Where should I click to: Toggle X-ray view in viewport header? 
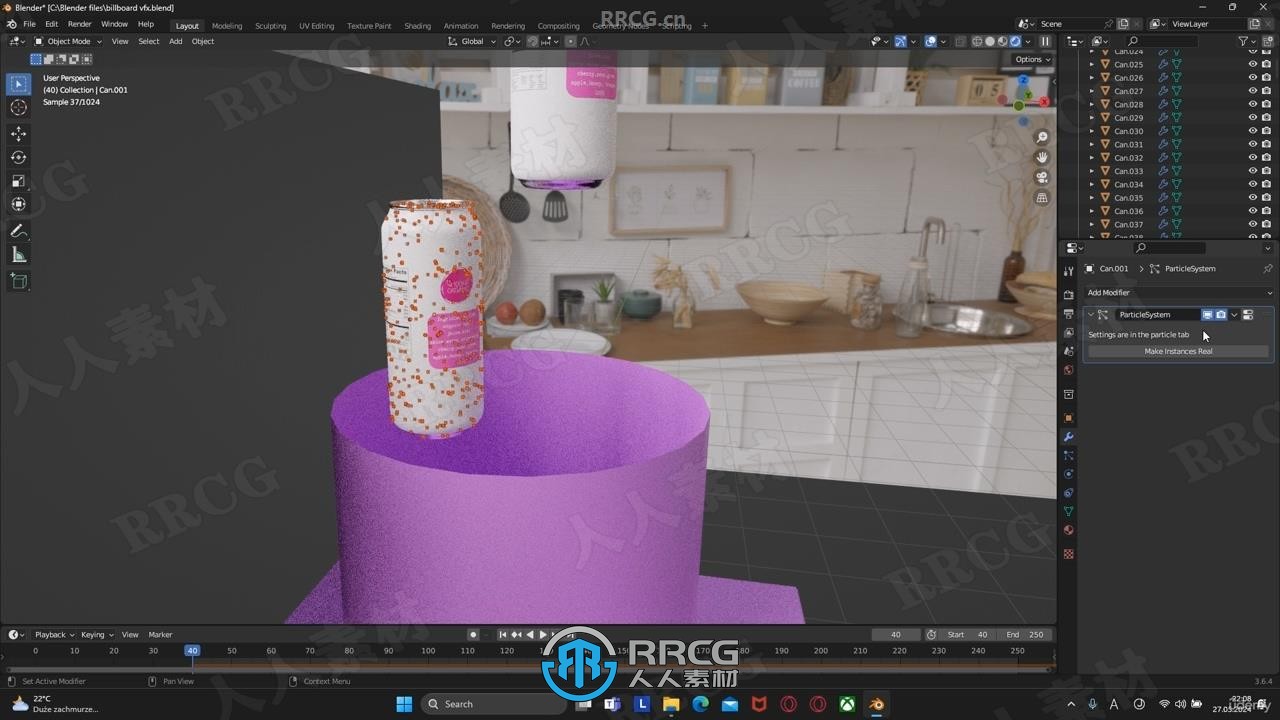[x=962, y=41]
